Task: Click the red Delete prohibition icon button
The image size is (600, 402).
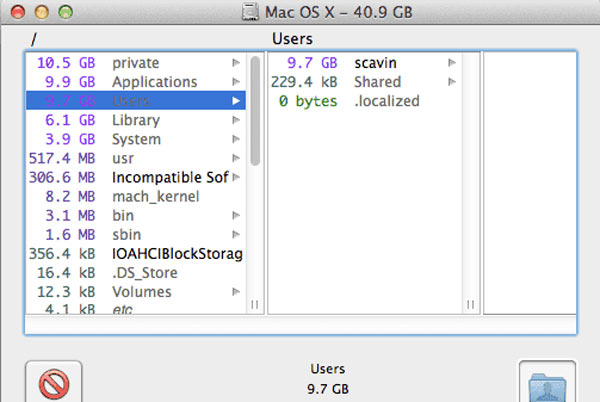Action: 53,382
